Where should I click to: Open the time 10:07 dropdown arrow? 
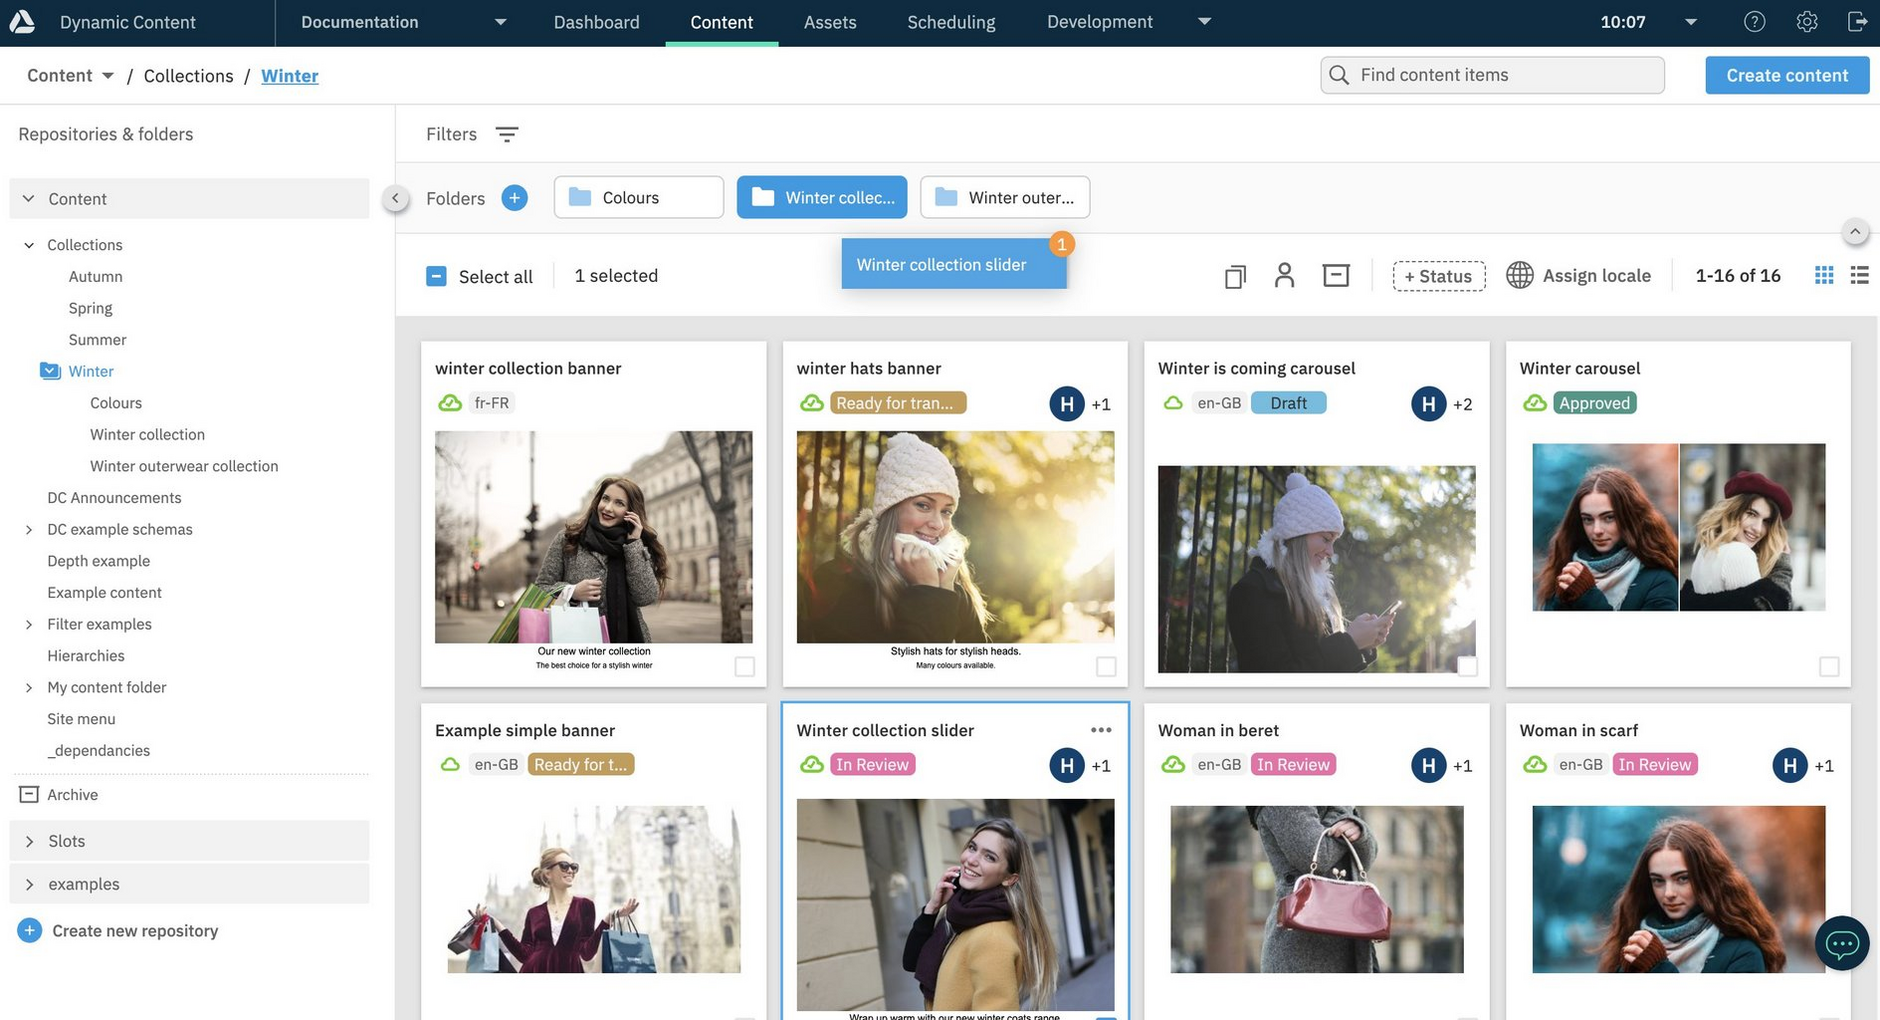(x=1691, y=22)
